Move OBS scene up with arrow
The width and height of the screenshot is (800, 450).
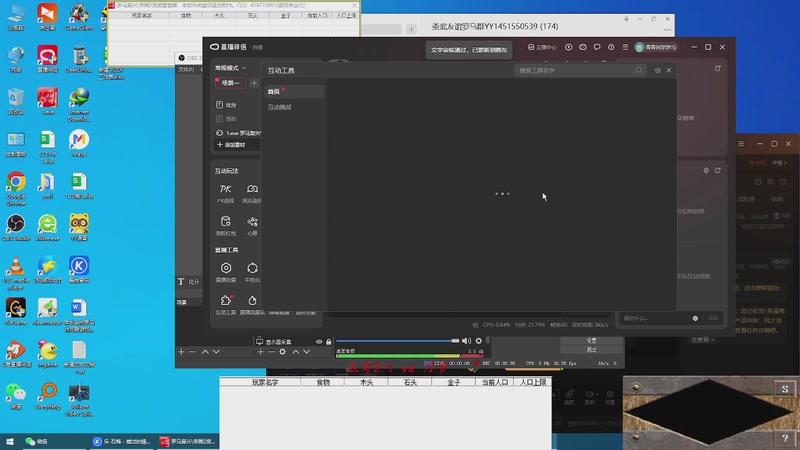coord(205,352)
